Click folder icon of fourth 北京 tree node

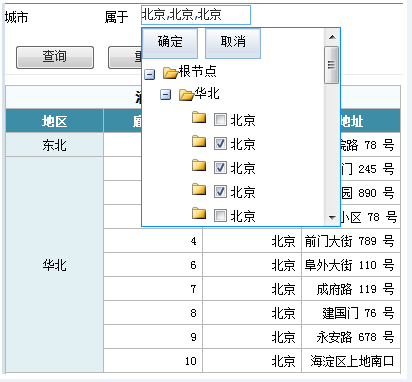(199, 190)
